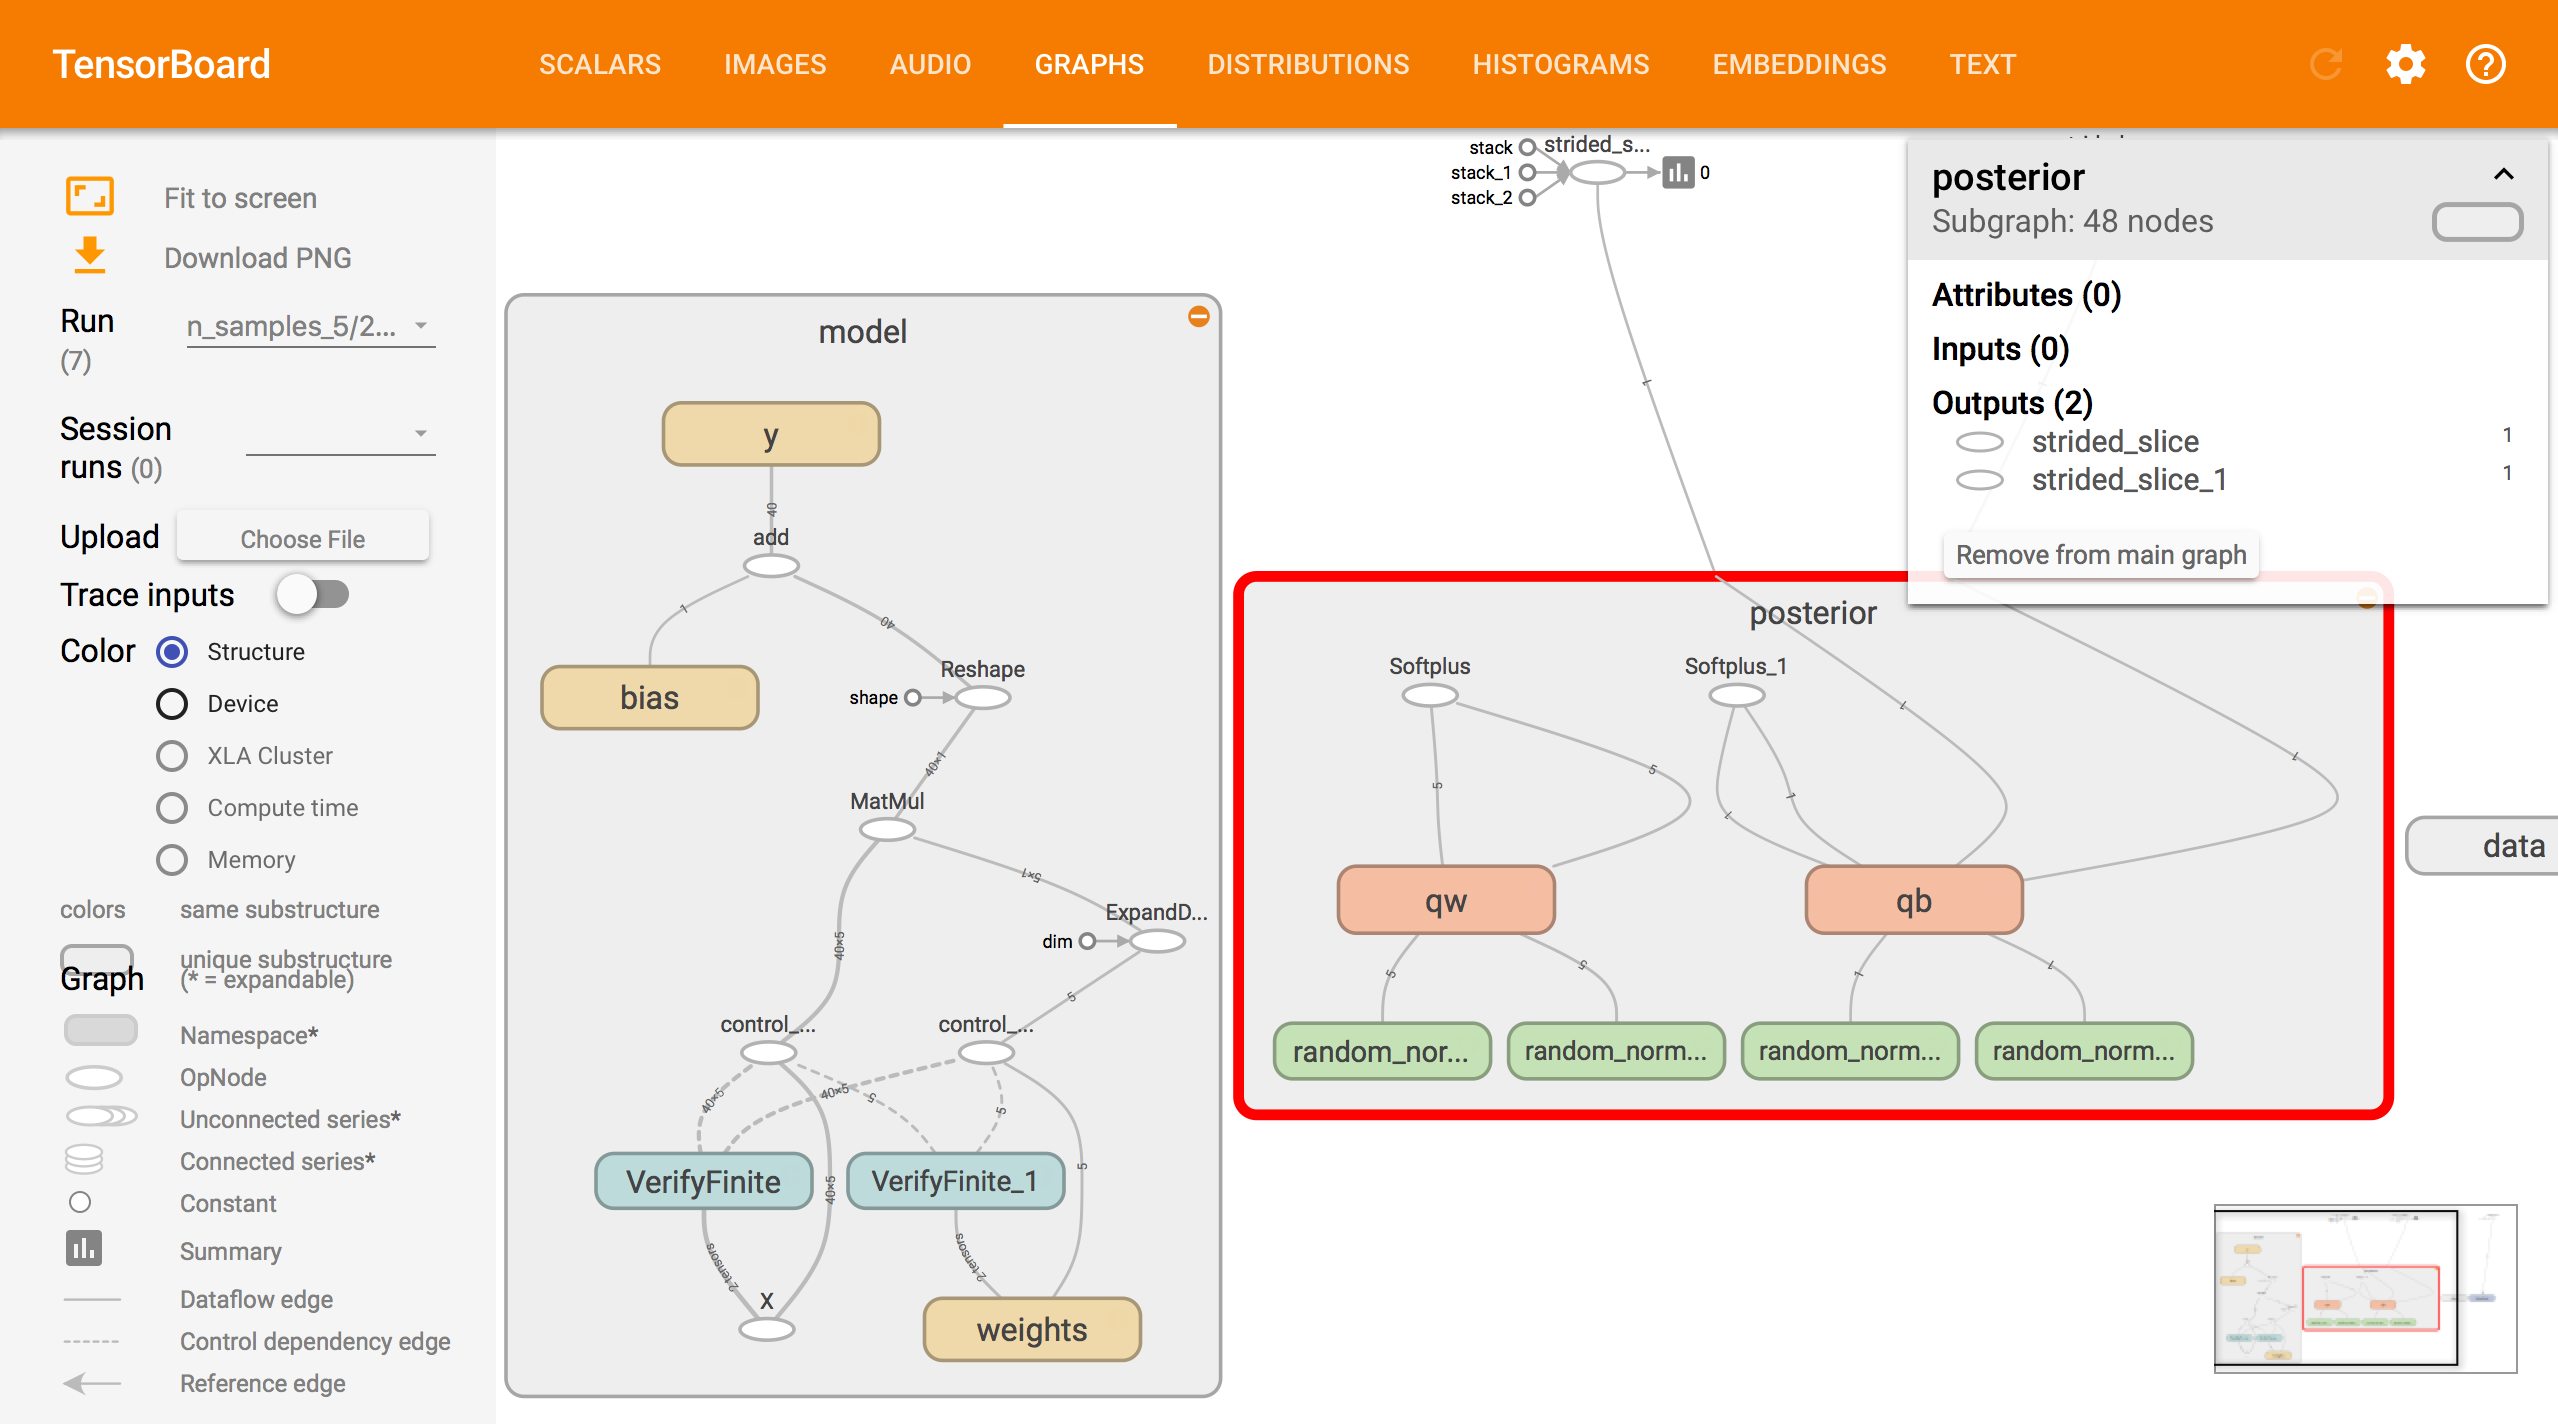This screenshot has height=1424, width=2558.
Task: Click the Download PNG arrow icon
Action: coord(90,256)
